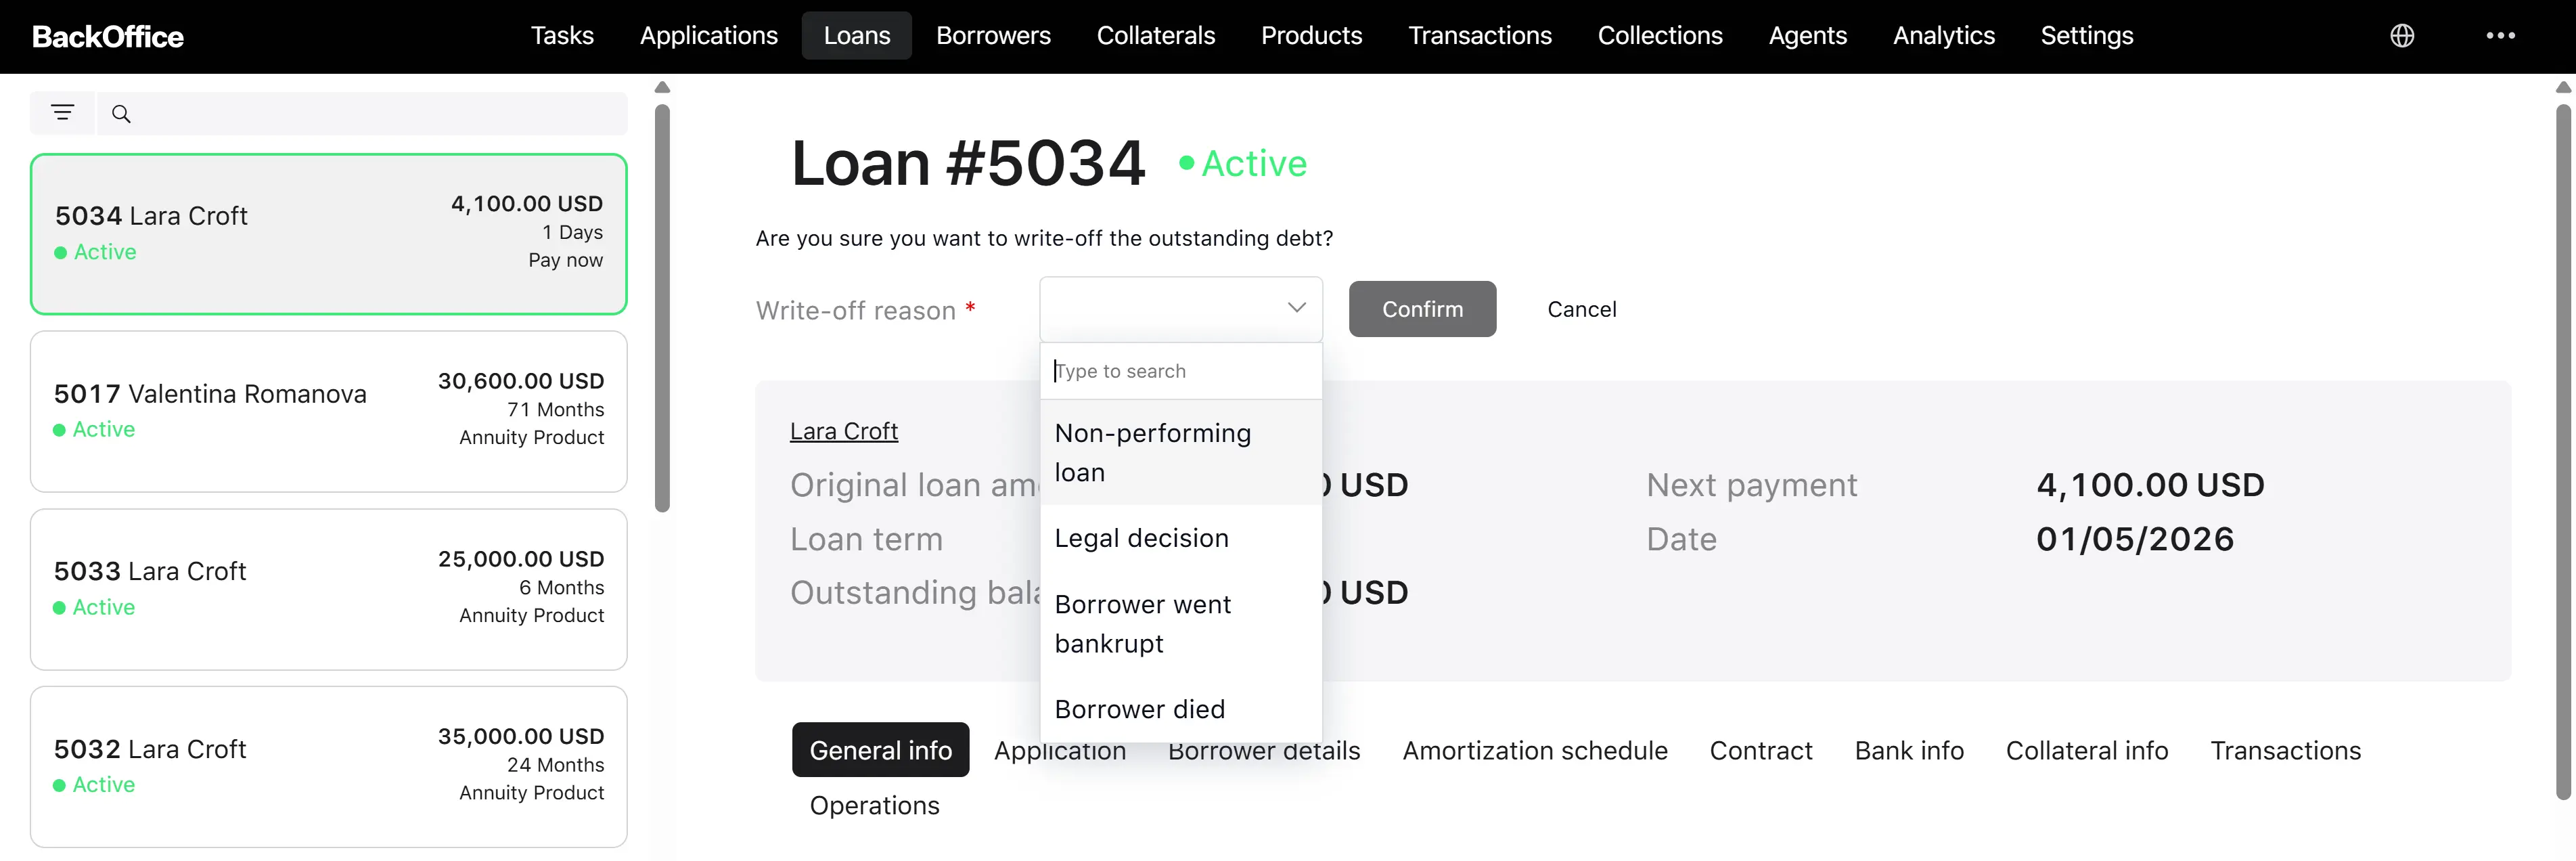The image size is (2576, 861).
Task: Open the Lara Croft borrower link
Action: [843, 431]
